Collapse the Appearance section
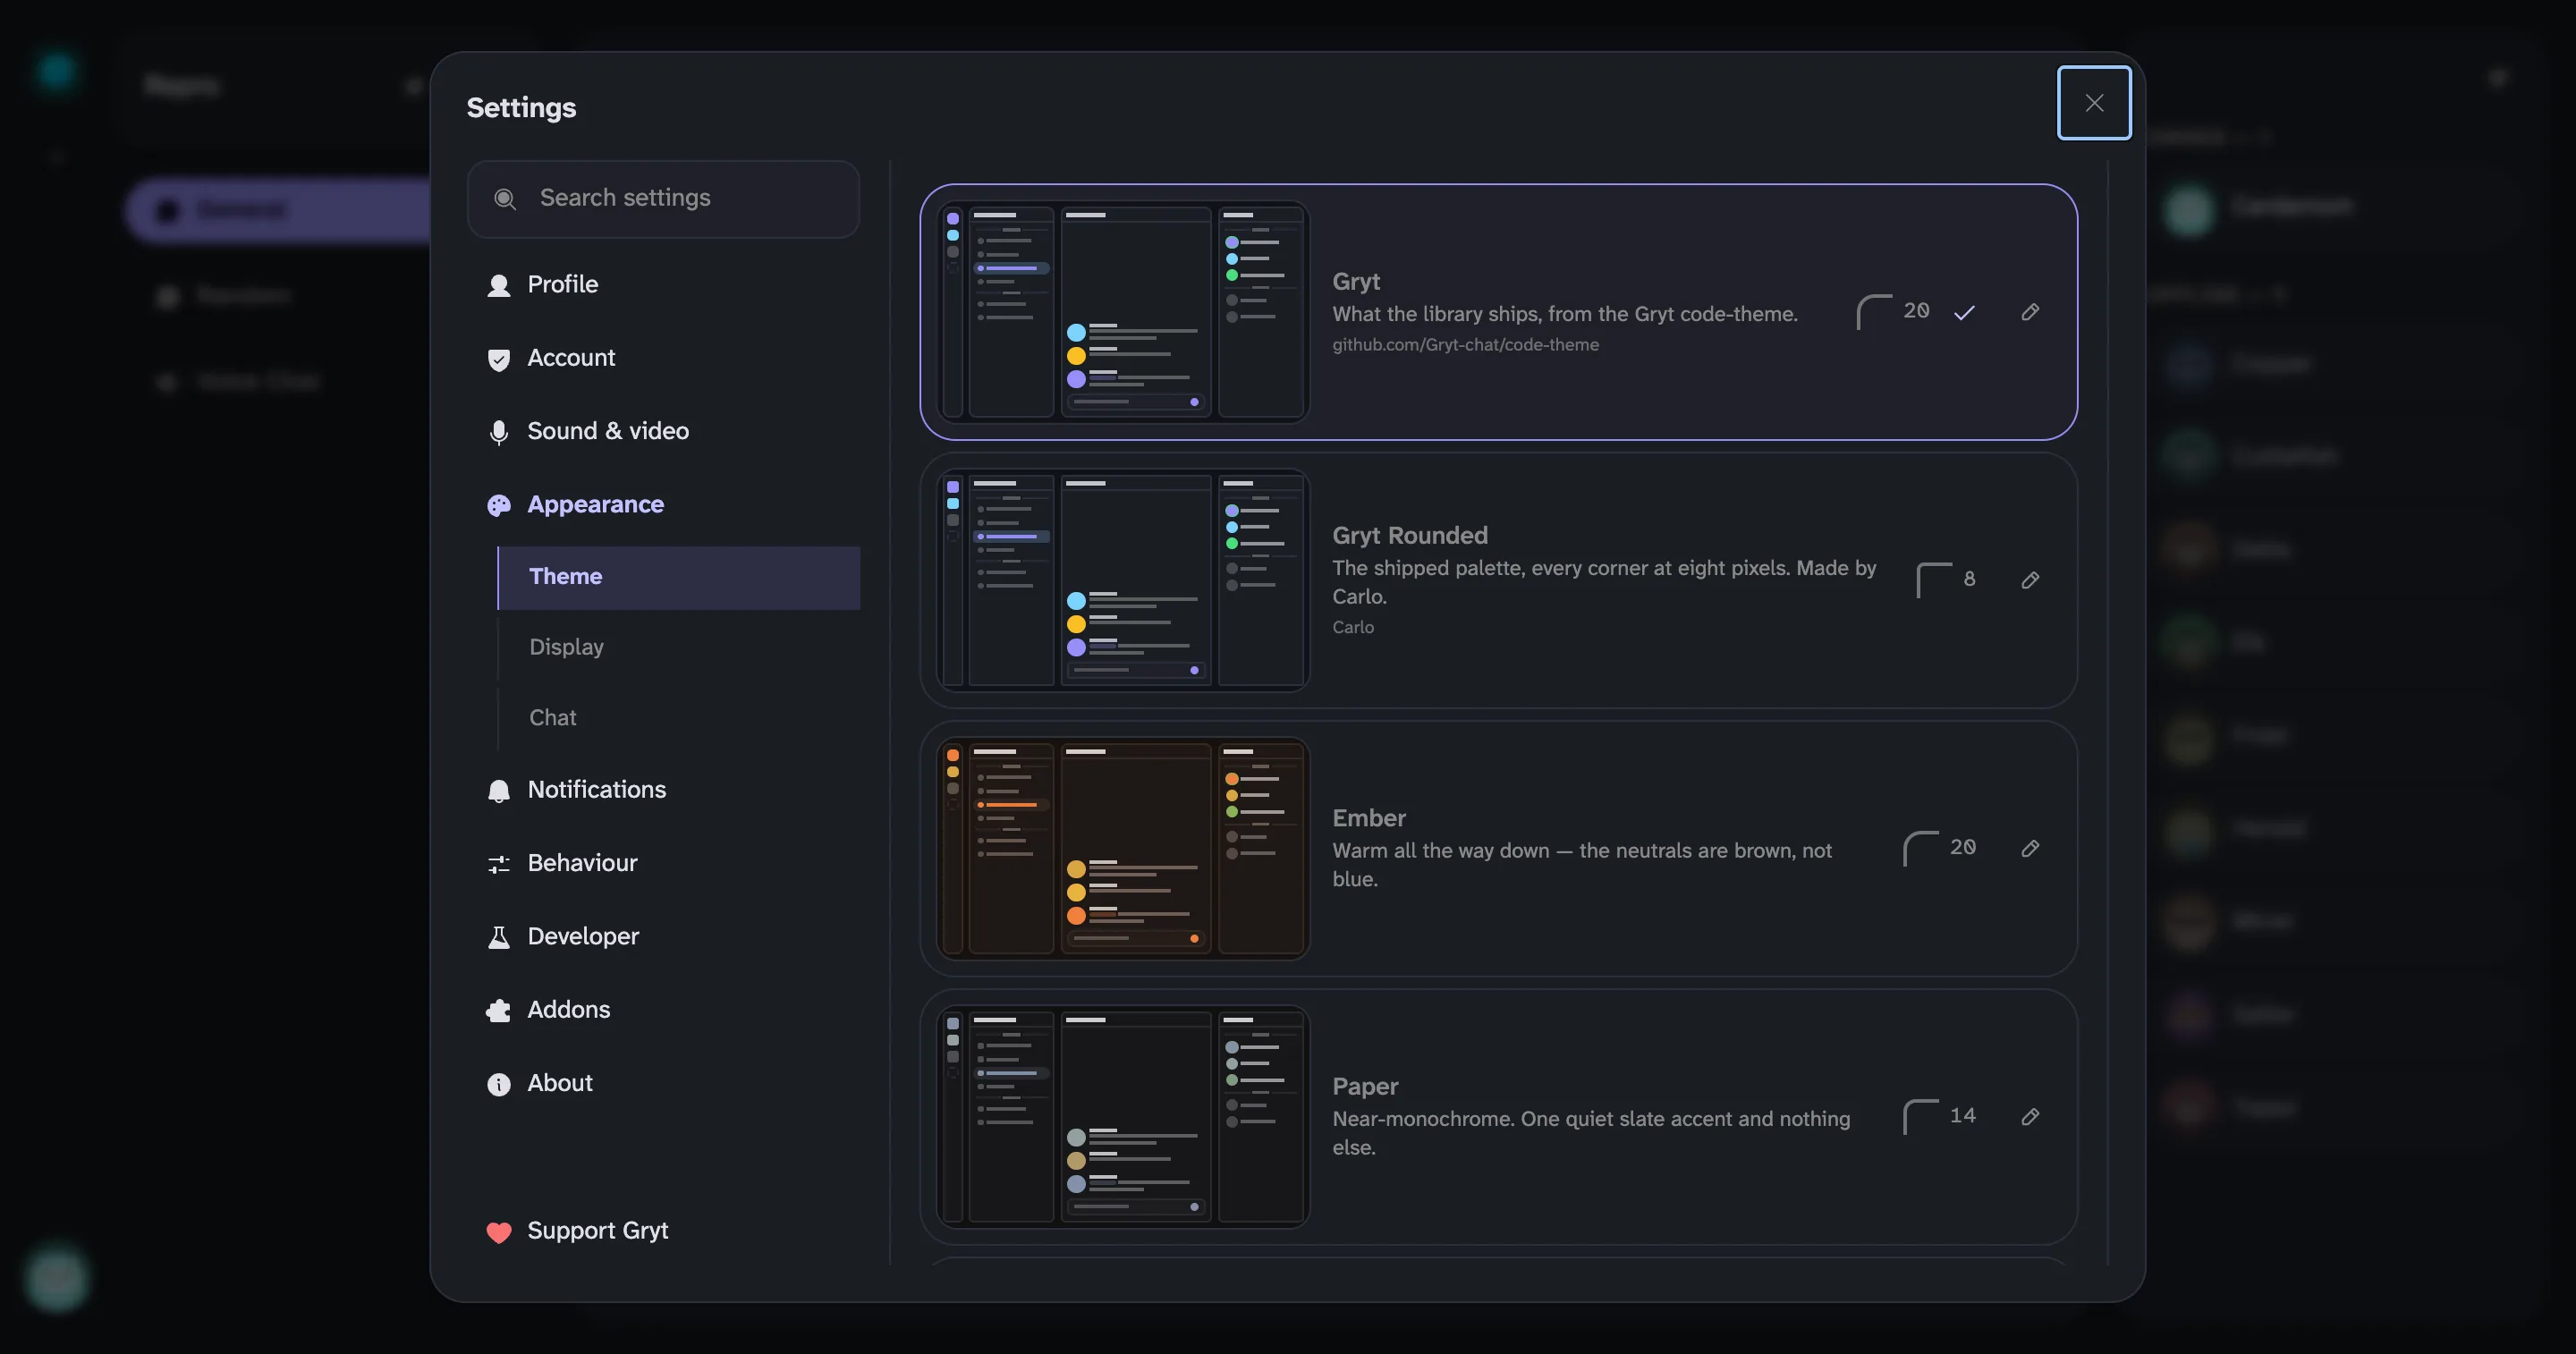 664,505
